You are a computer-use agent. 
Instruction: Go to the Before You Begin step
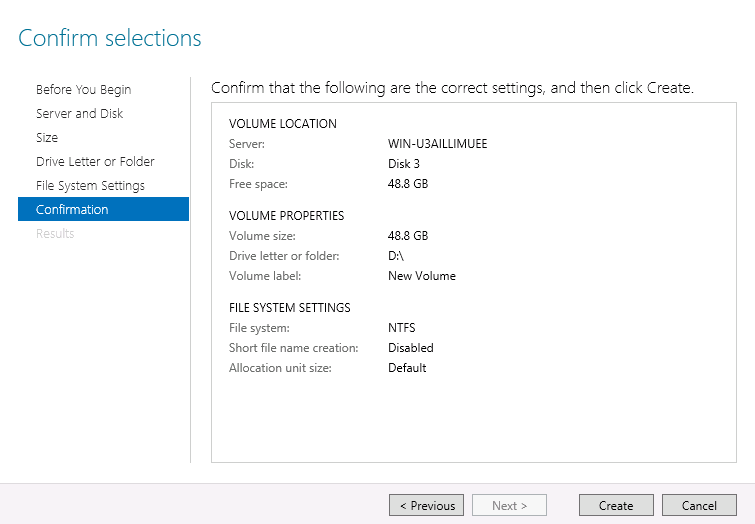click(x=83, y=90)
